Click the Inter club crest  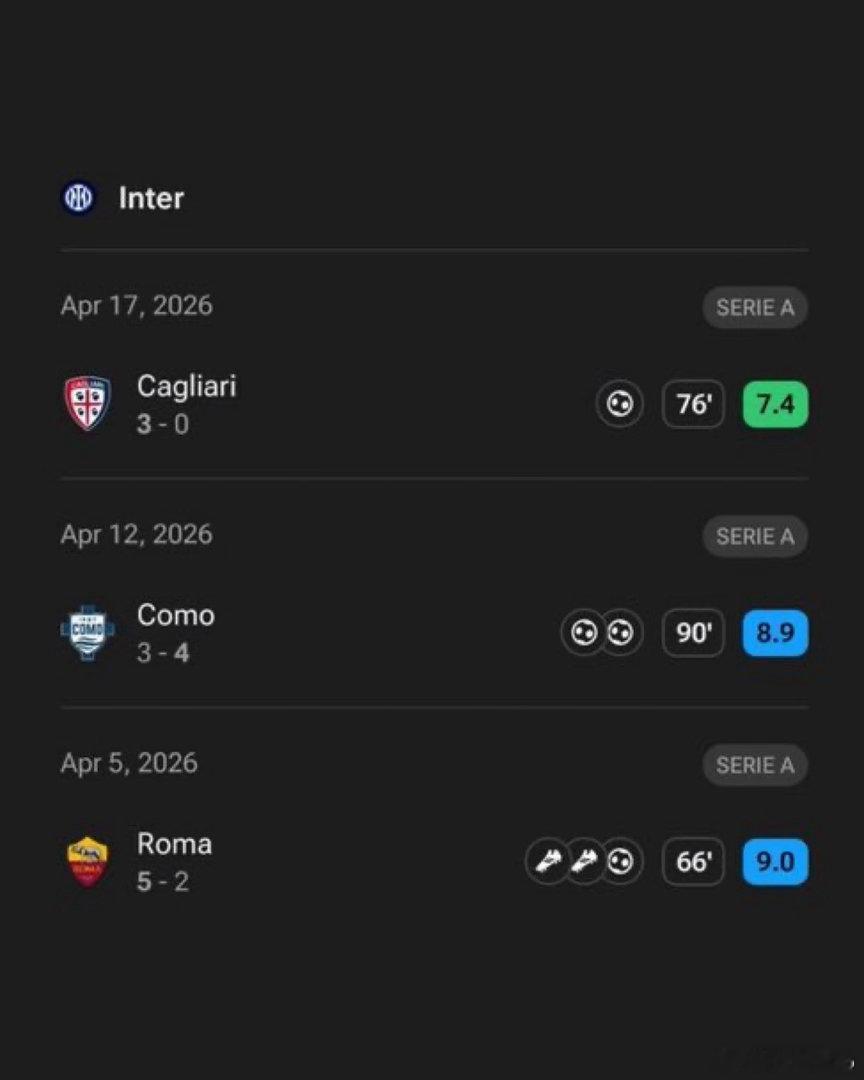(78, 198)
